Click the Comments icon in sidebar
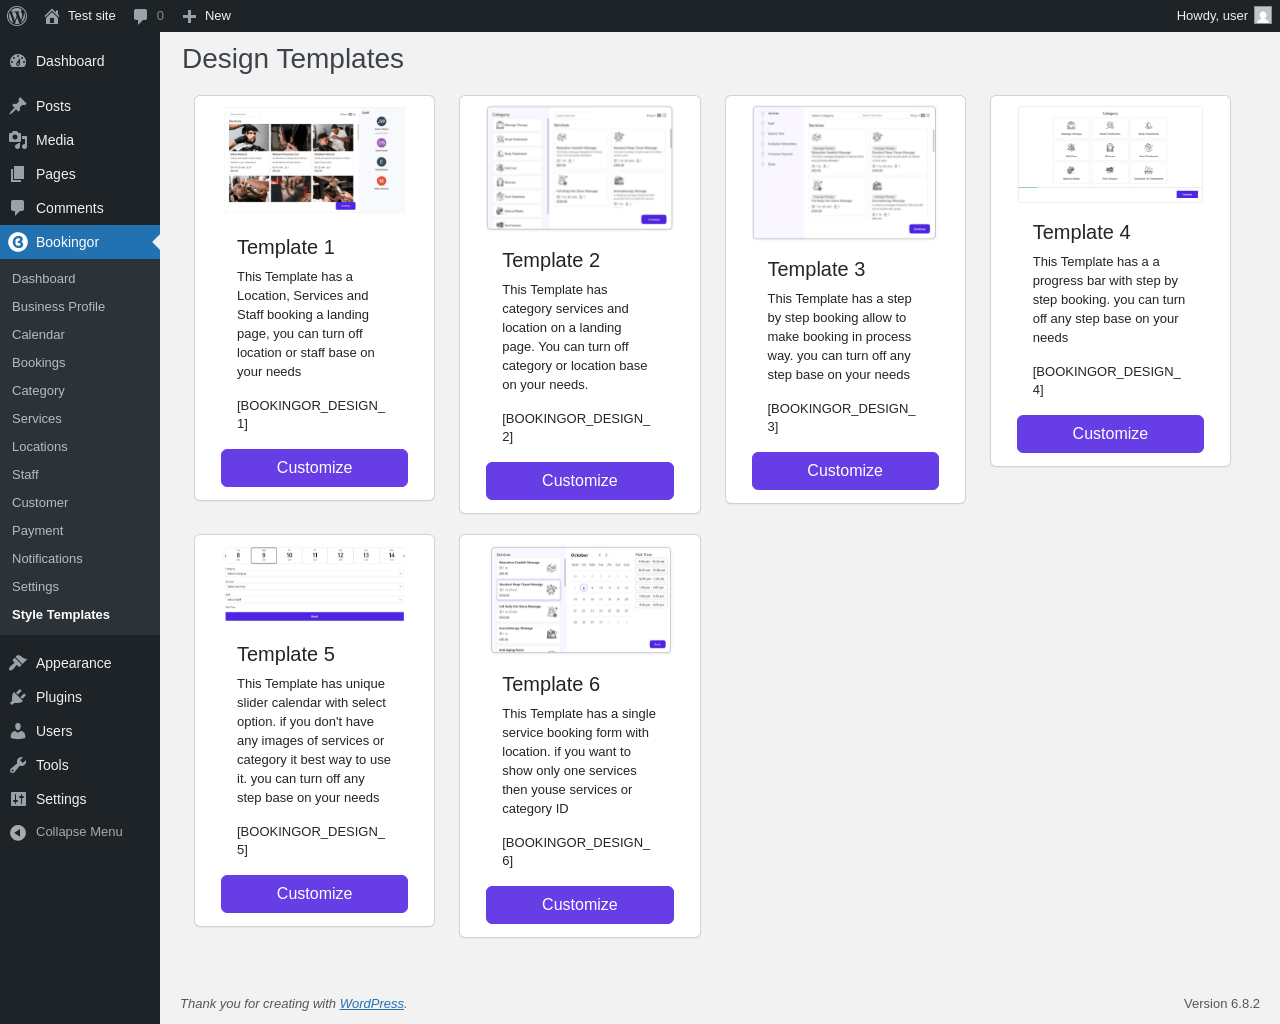This screenshot has height=1024, width=1280. (18, 208)
